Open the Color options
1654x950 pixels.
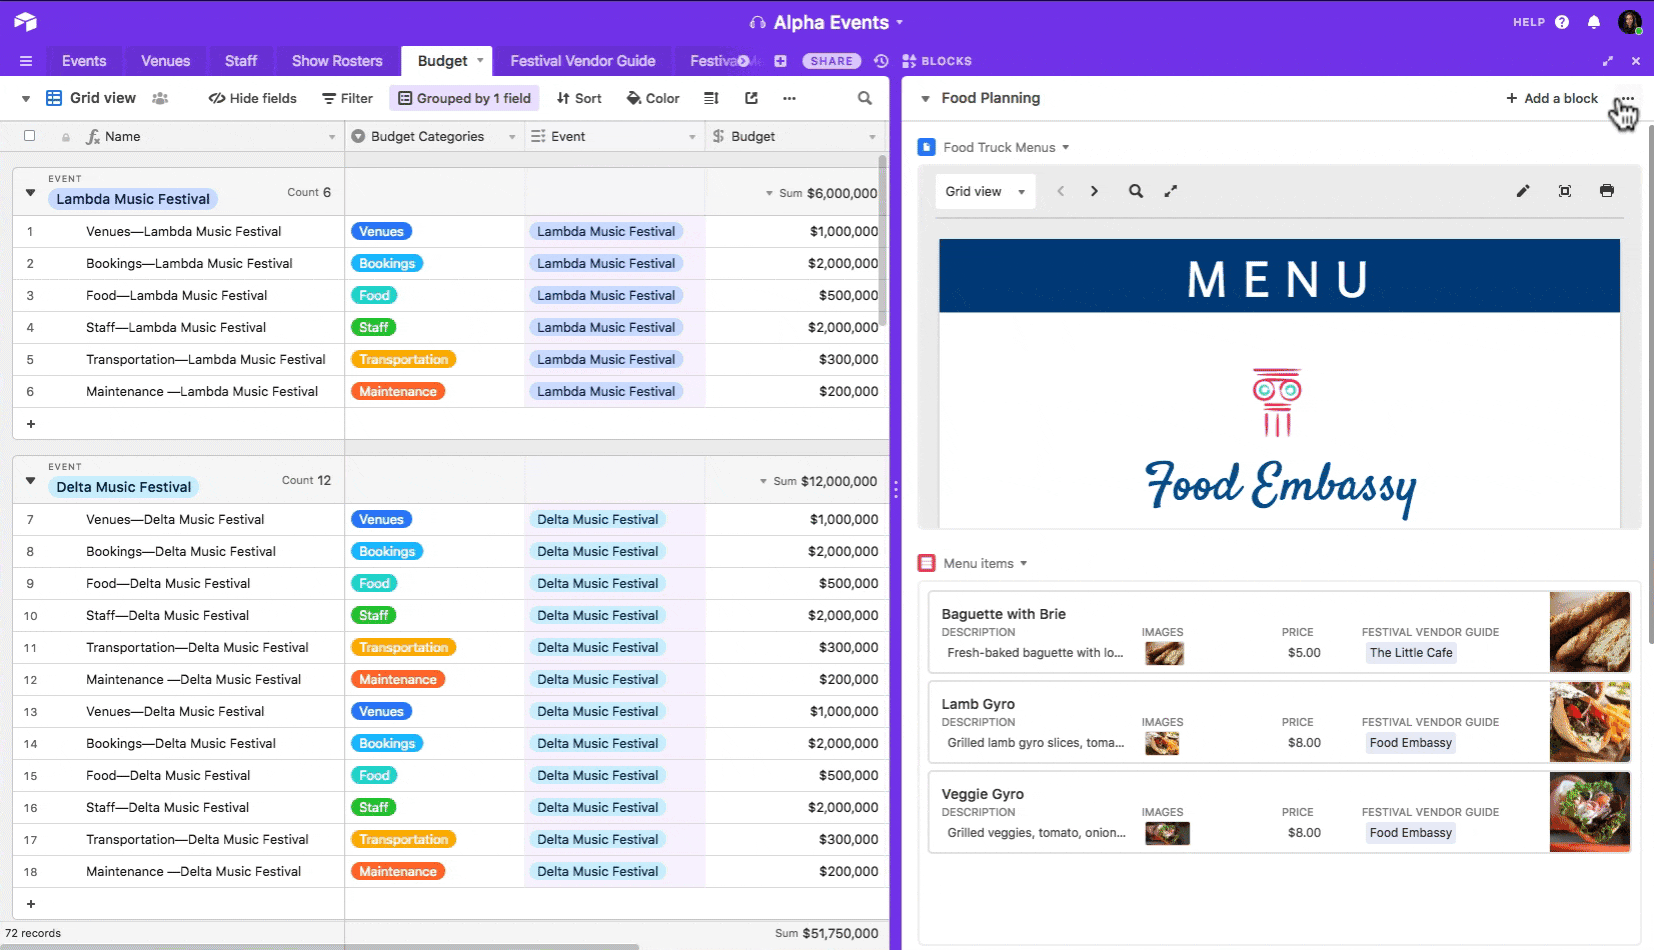[653, 98]
